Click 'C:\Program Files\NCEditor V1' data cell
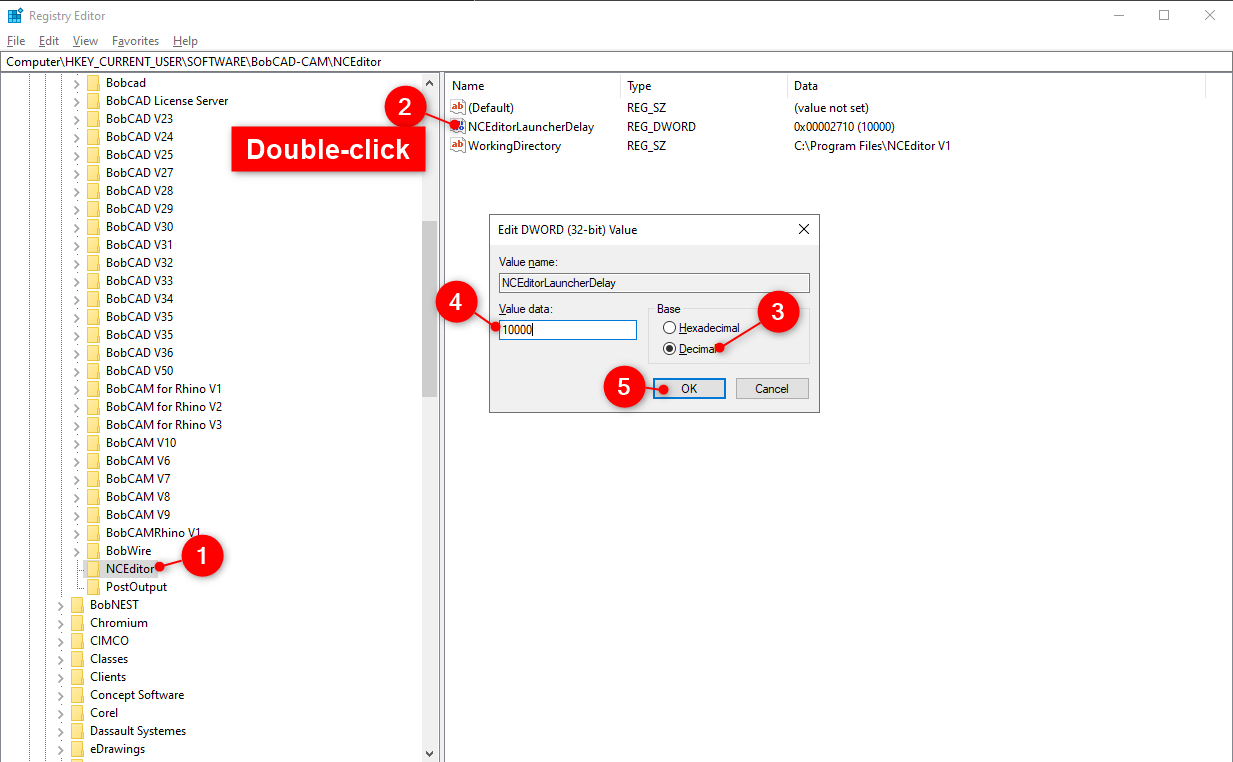The height and width of the screenshot is (762, 1233). tap(872, 145)
